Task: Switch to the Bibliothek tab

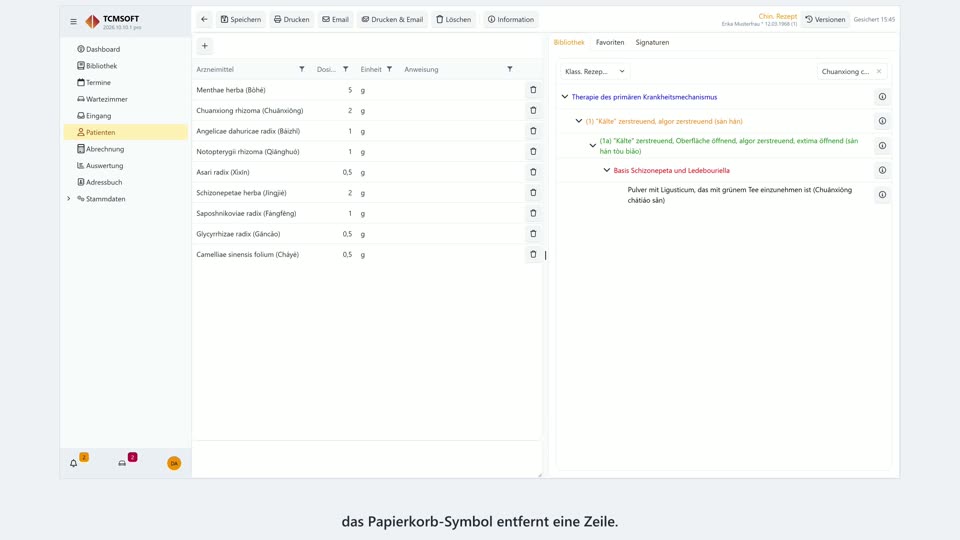Action: (x=569, y=42)
